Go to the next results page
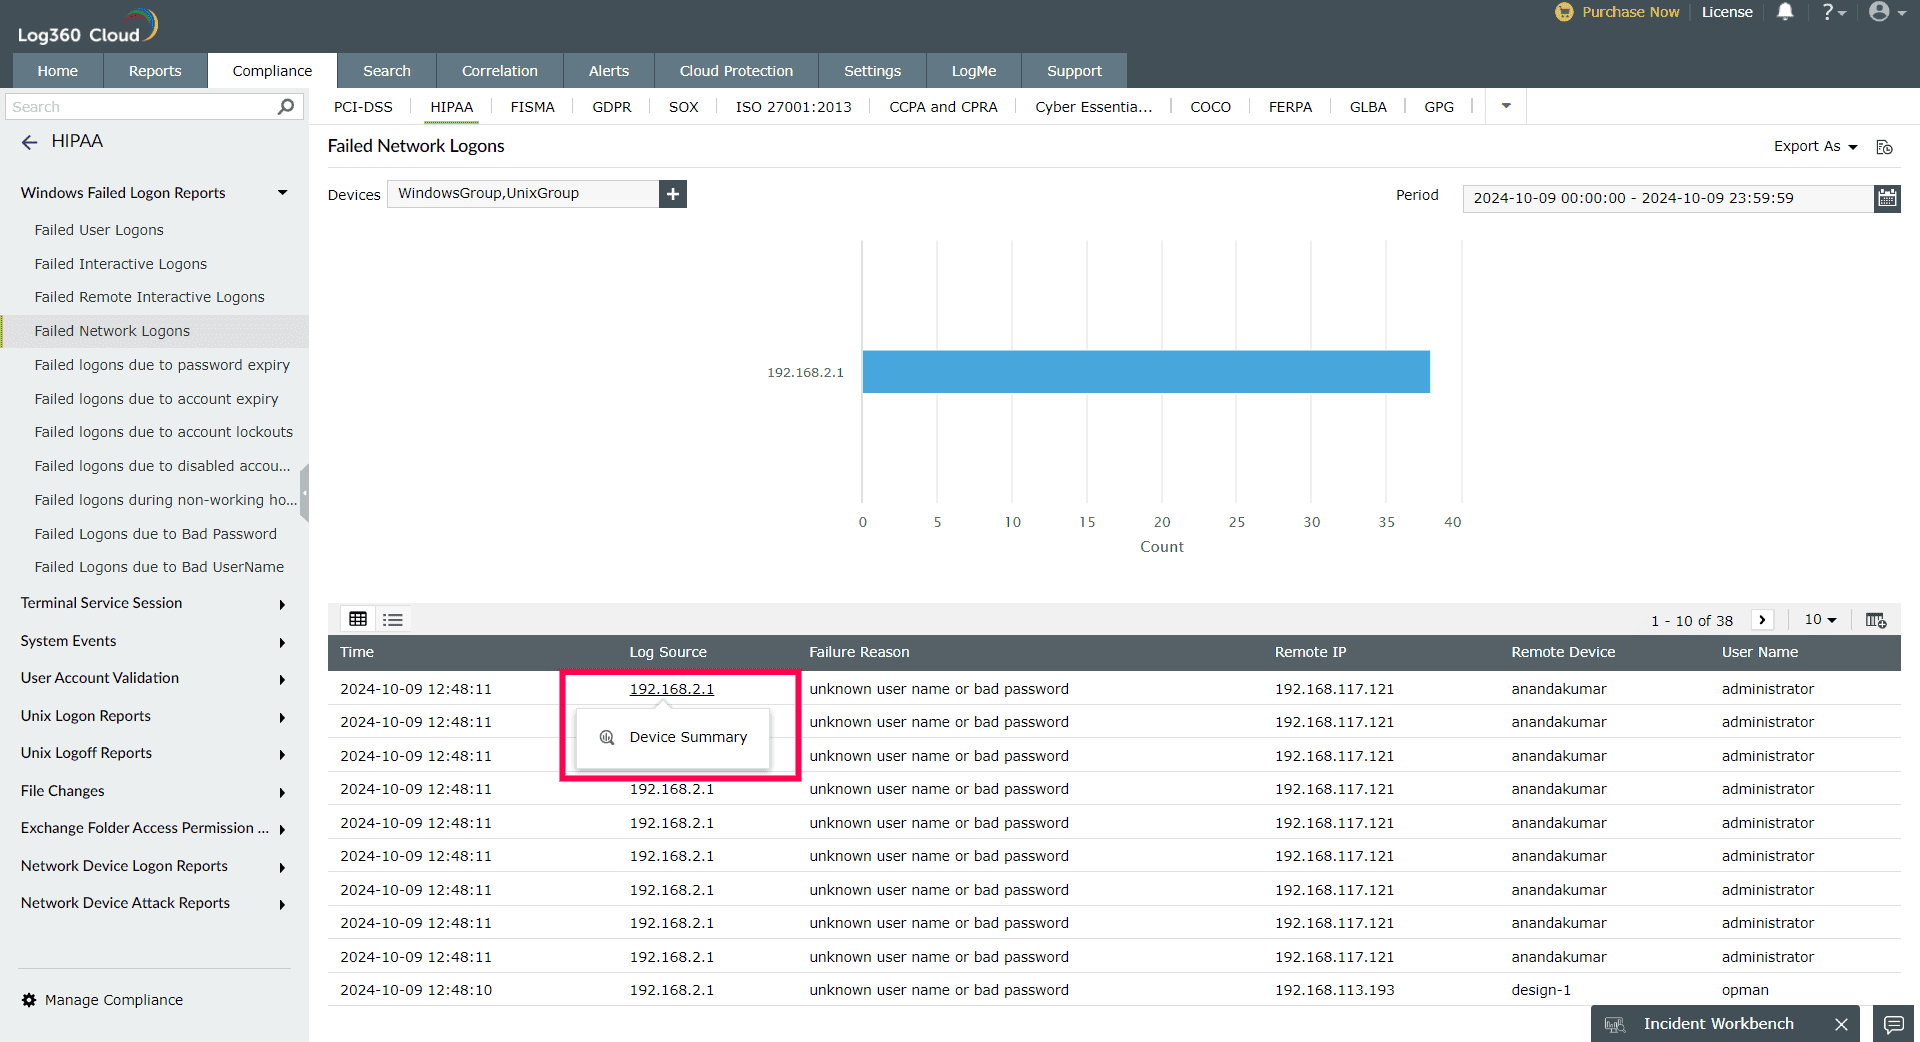This screenshot has height=1042, width=1920. pos(1762,620)
